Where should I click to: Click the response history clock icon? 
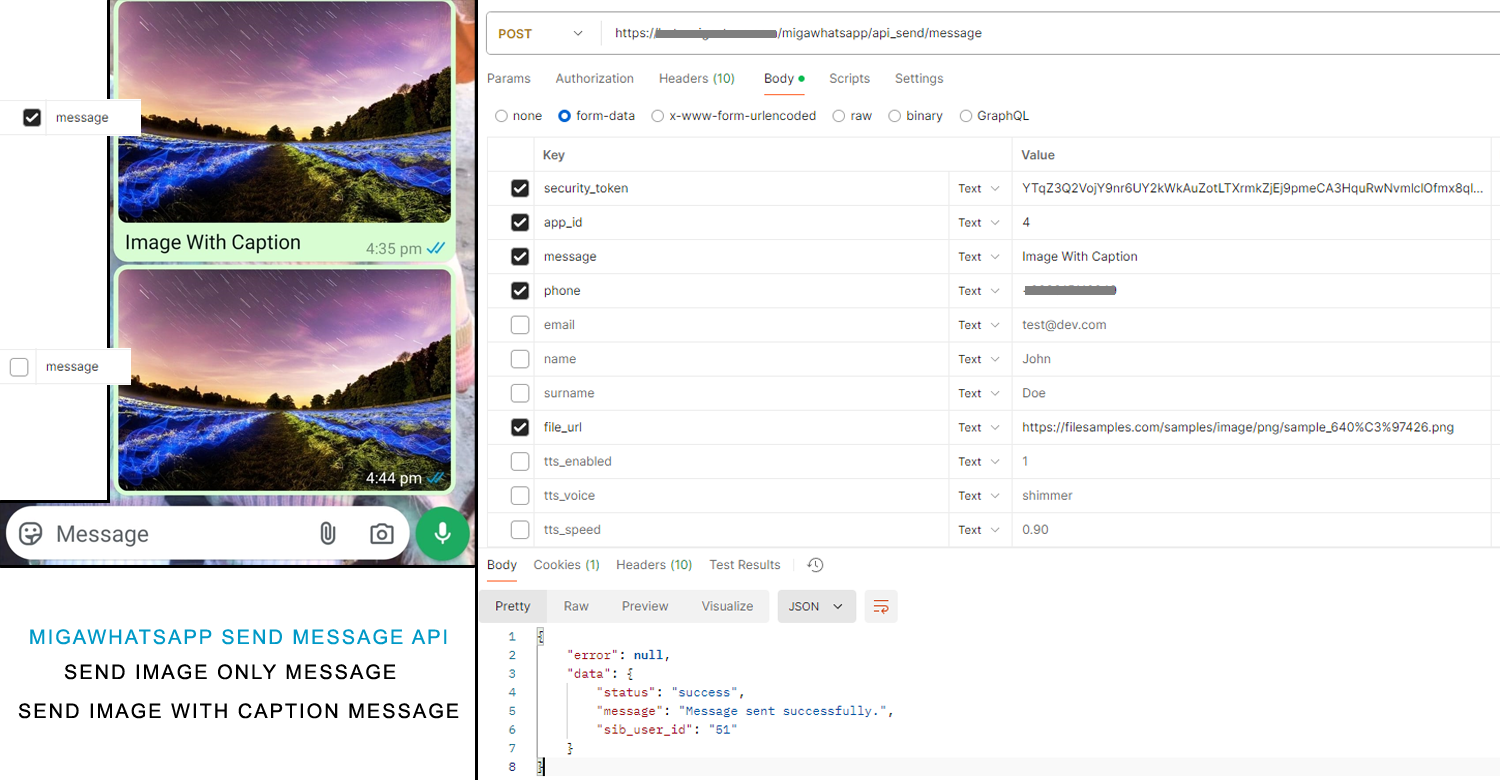pyautogui.click(x=815, y=565)
